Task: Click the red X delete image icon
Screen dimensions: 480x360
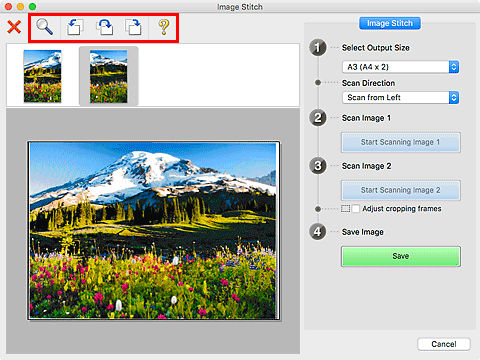Action: coord(14,27)
